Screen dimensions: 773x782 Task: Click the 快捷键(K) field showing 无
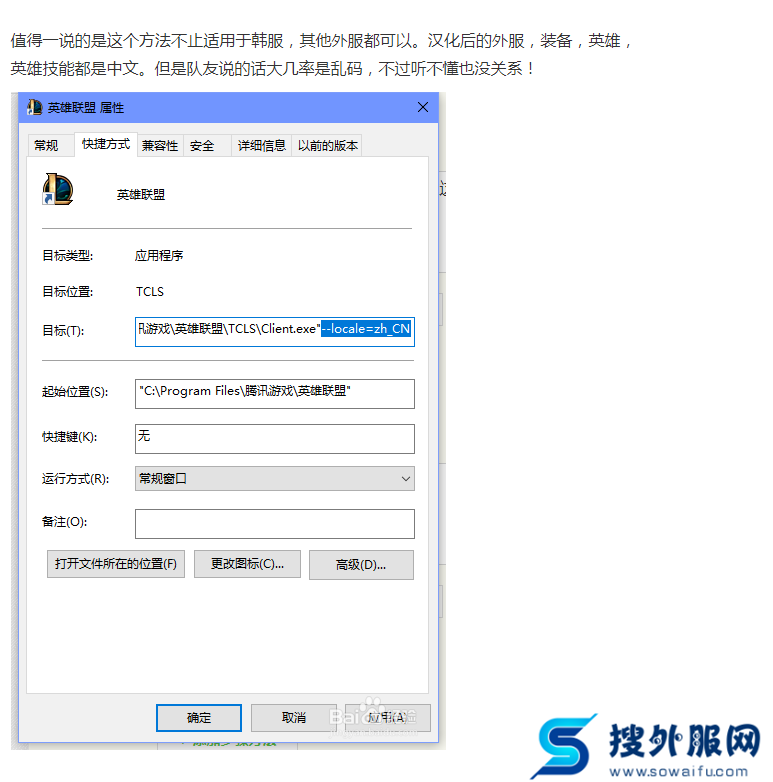[x=275, y=438]
